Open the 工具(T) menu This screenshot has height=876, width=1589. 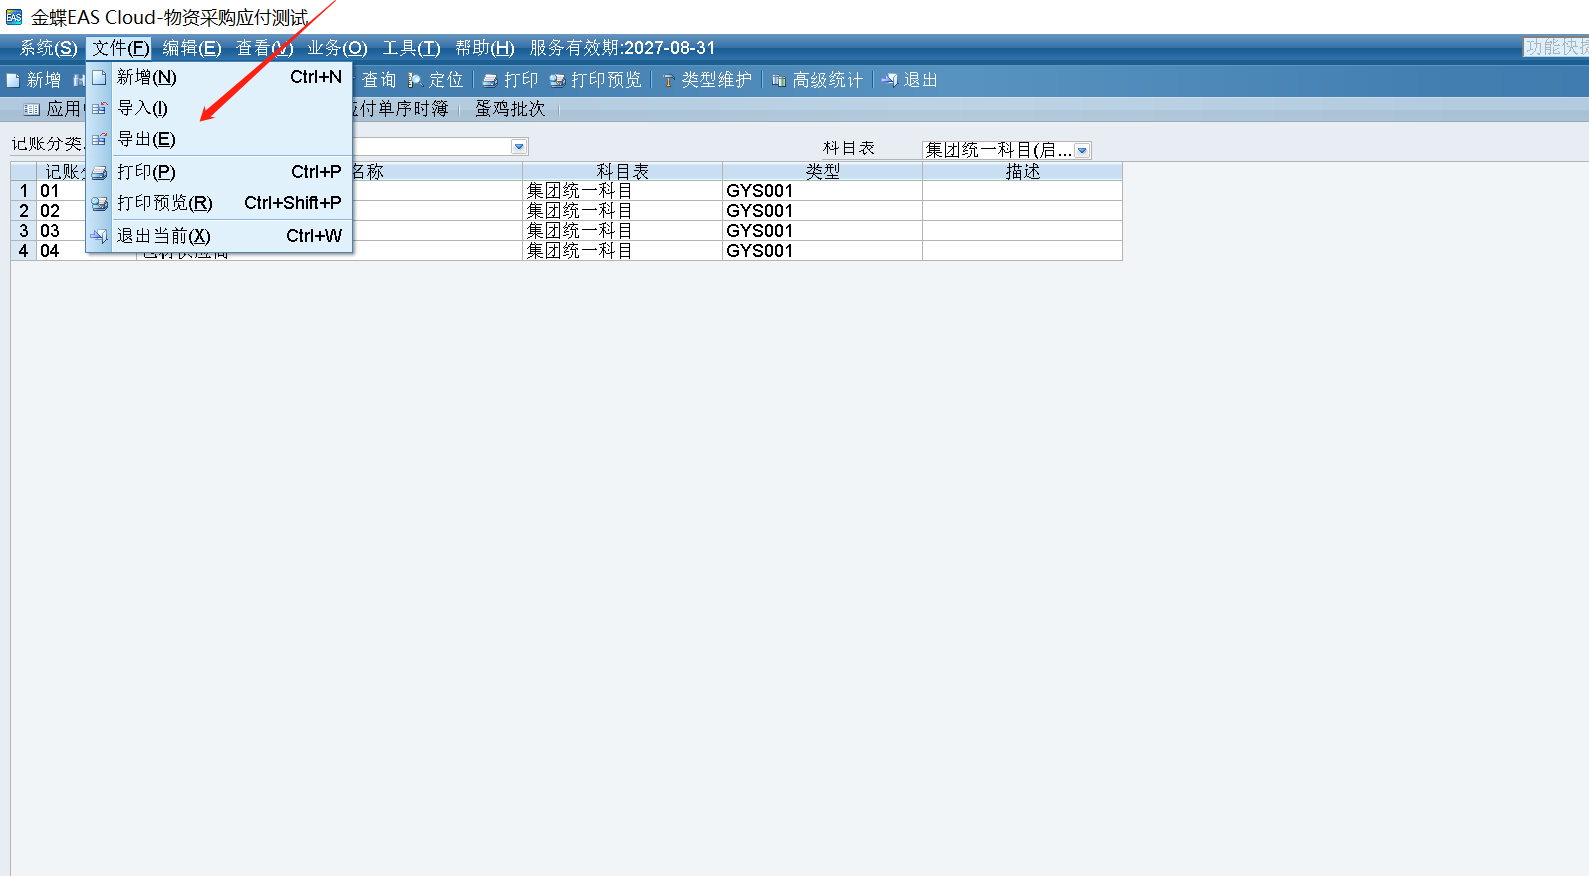tap(411, 48)
